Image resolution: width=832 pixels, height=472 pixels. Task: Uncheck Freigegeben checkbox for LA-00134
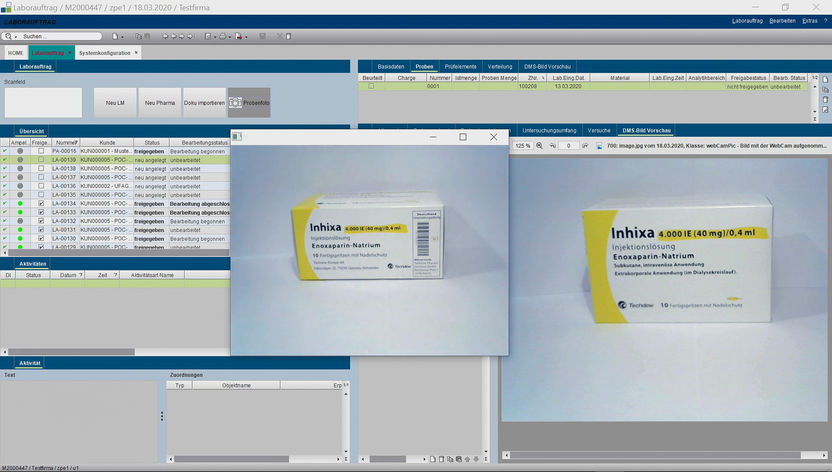(x=41, y=204)
